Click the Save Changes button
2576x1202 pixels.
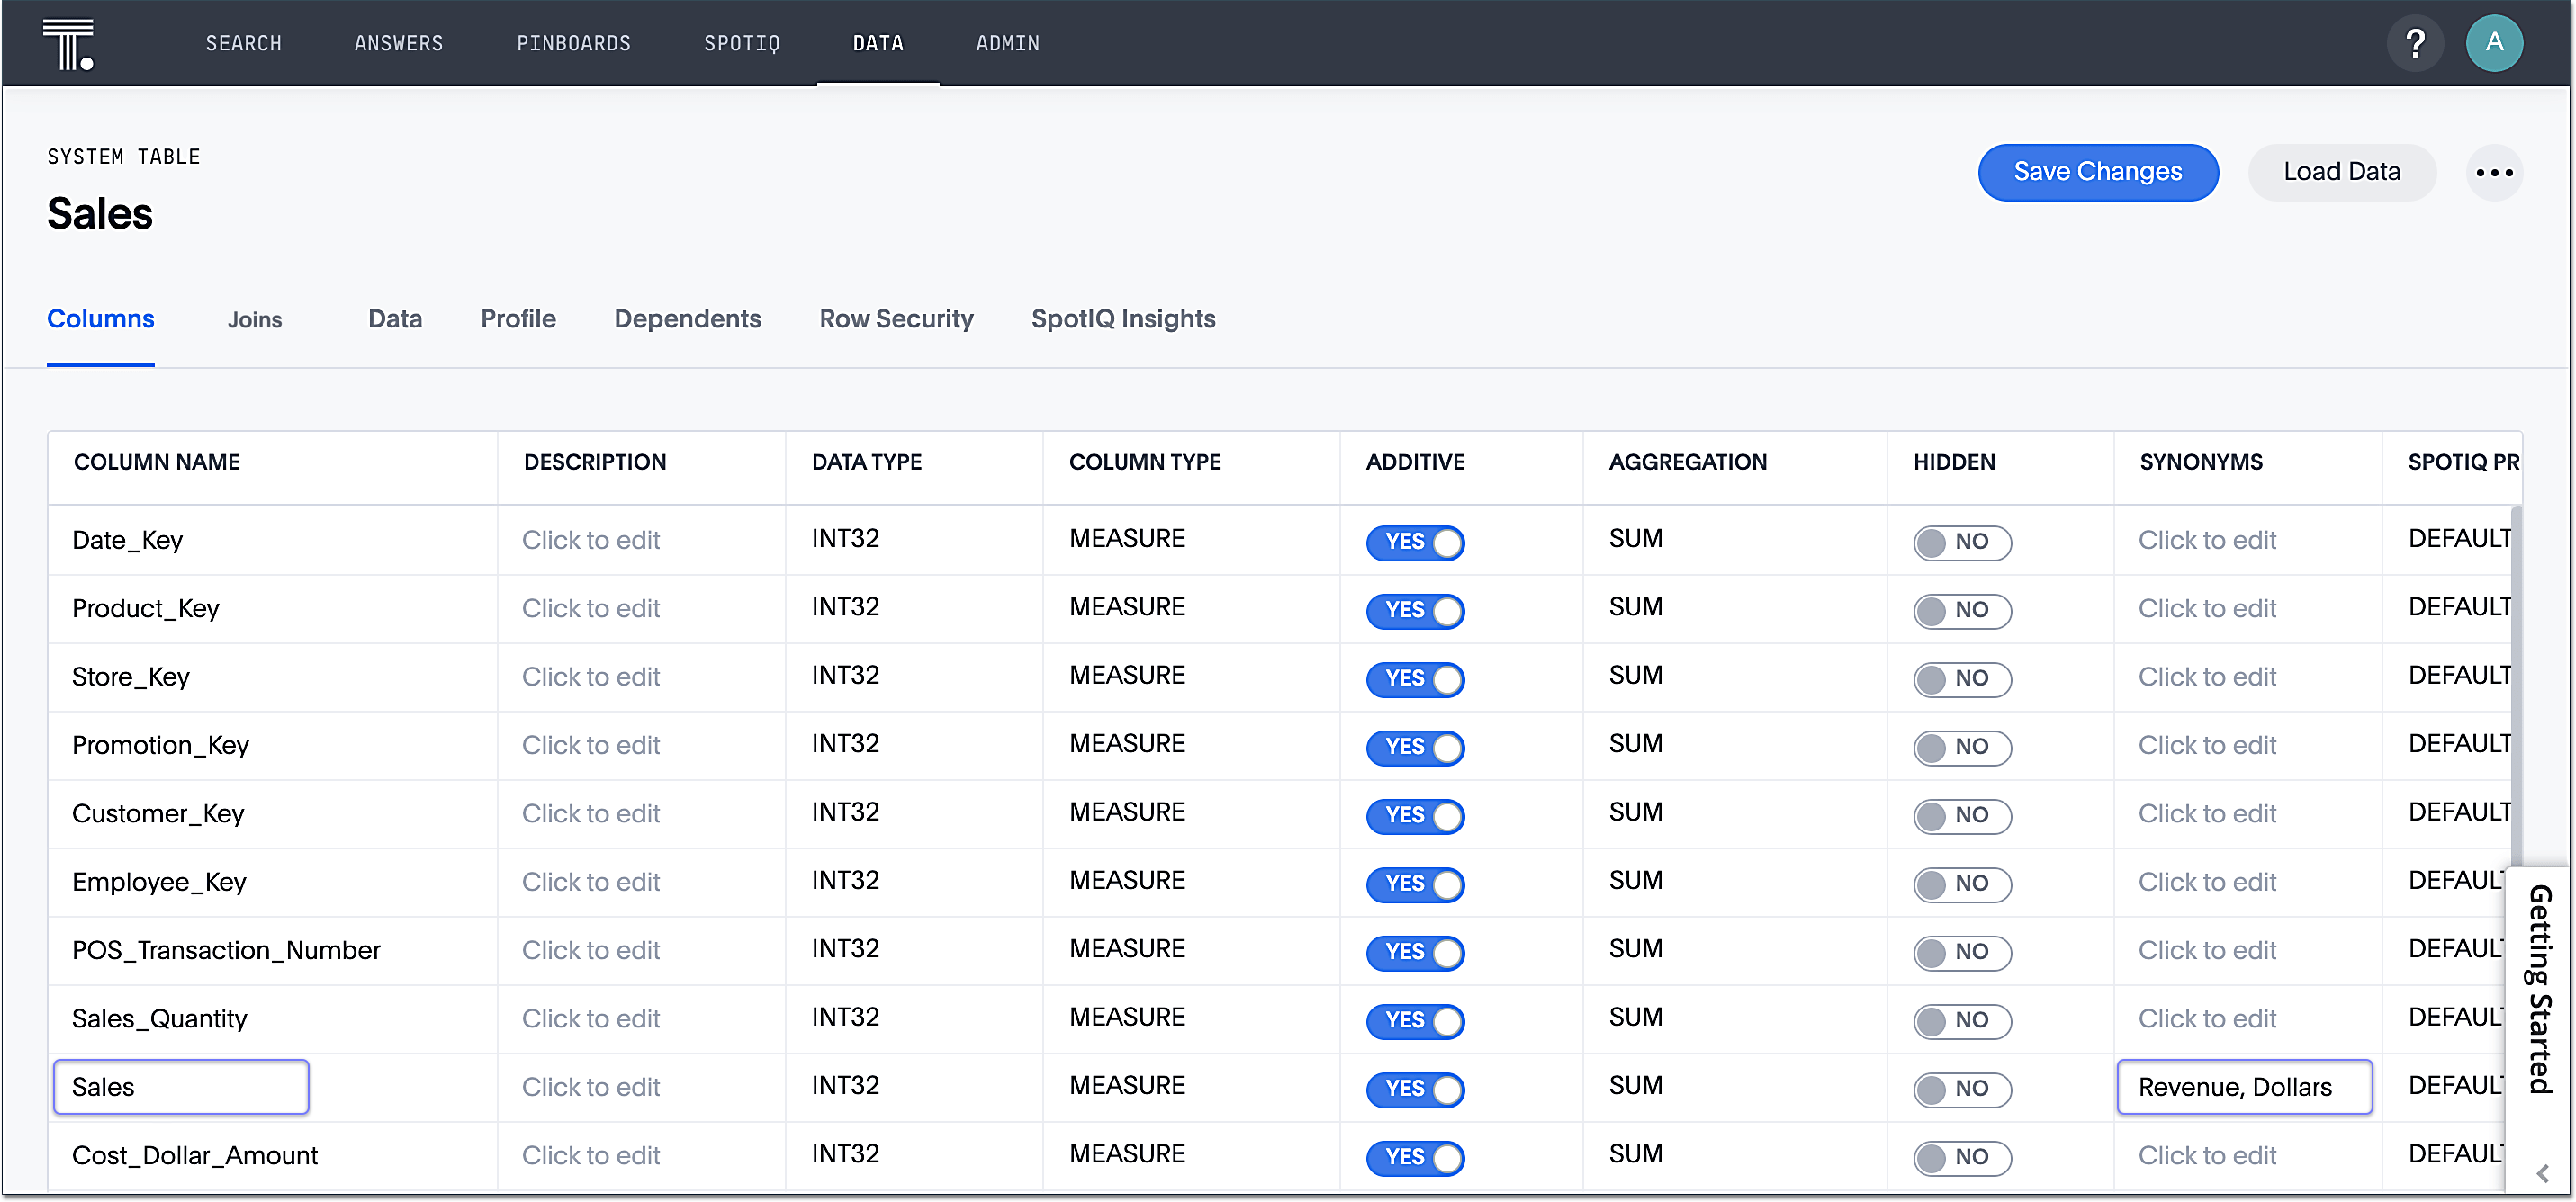[x=2100, y=169]
